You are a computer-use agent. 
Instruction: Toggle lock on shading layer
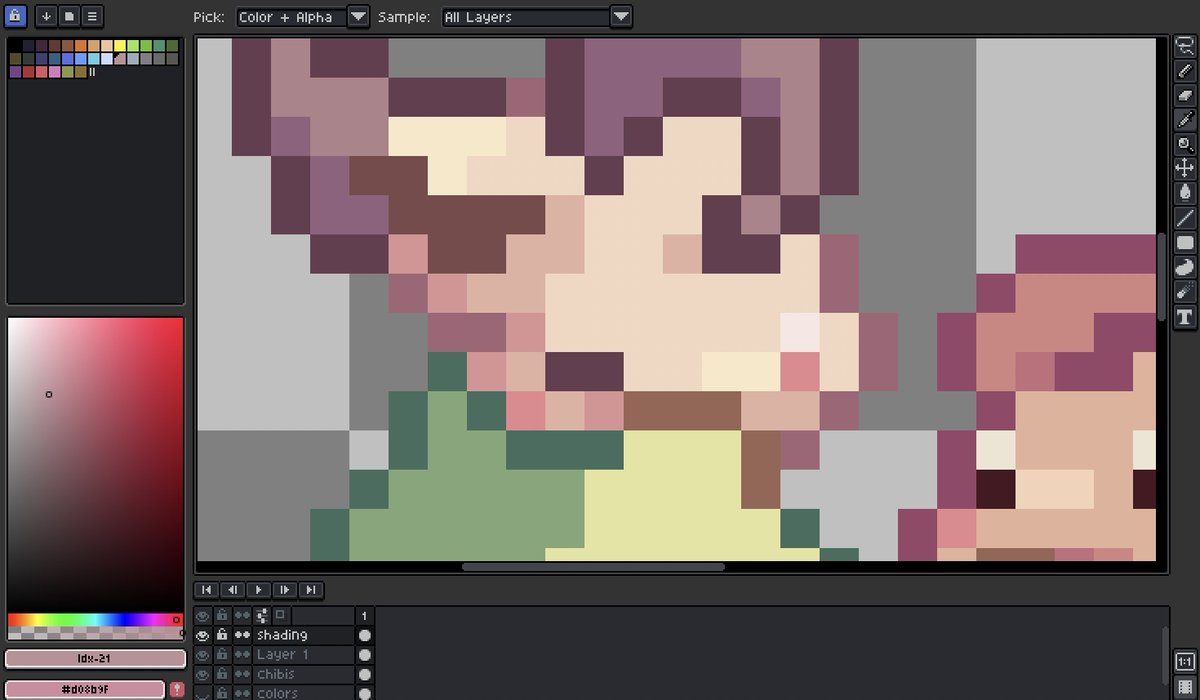point(222,635)
